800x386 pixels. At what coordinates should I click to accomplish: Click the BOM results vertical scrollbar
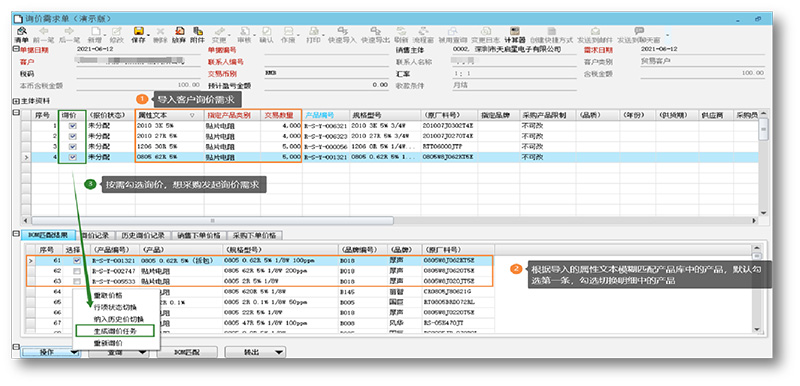point(757,256)
